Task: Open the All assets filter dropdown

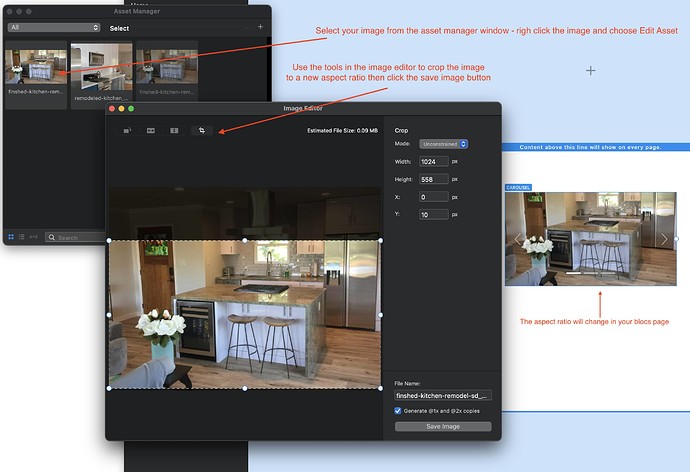Action: 52,28
